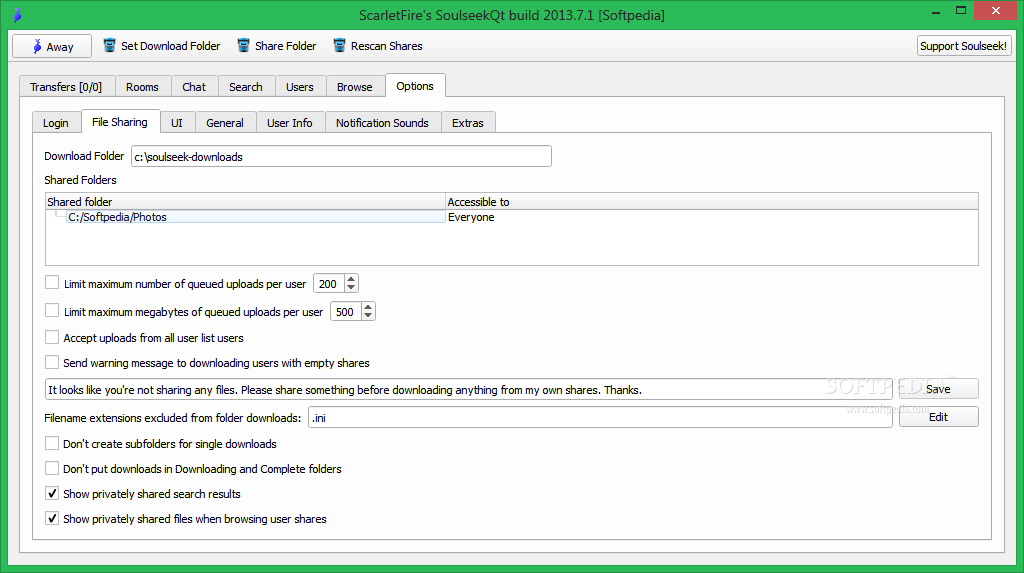Toggle Away status text
This screenshot has width=1024, height=573.
pyautogui.click(x=60, y=47)
